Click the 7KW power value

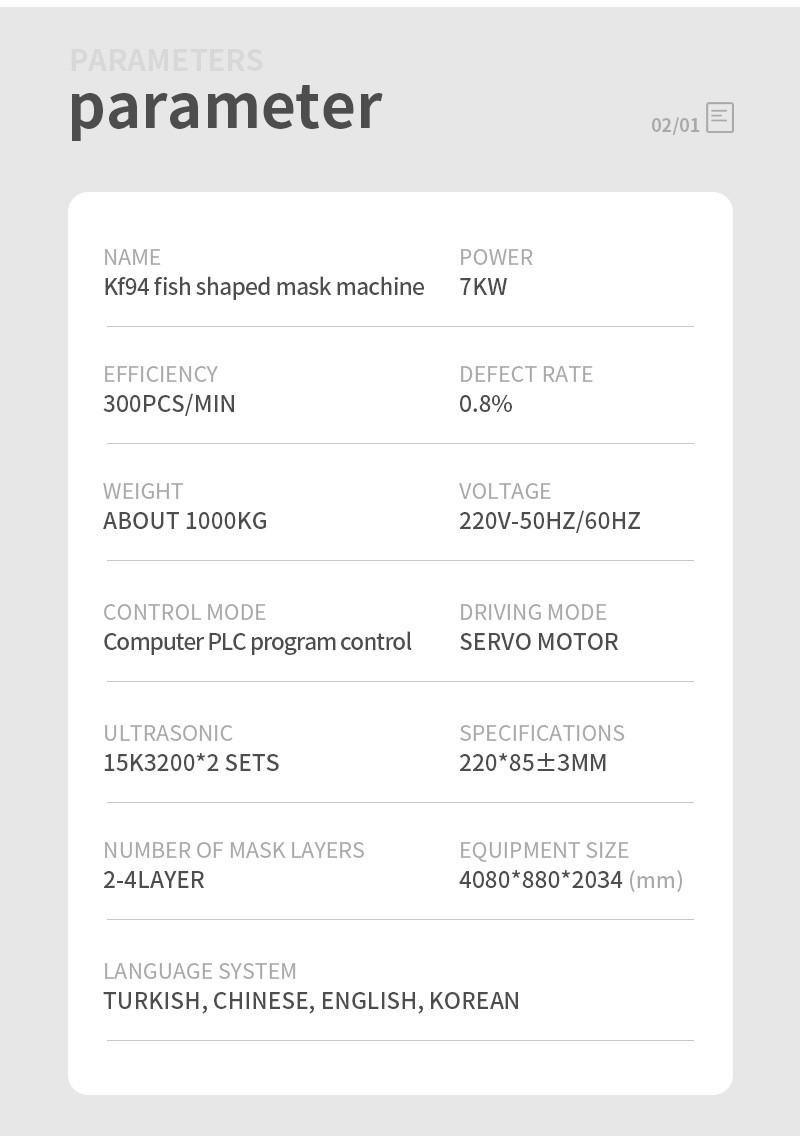point(483,287)
